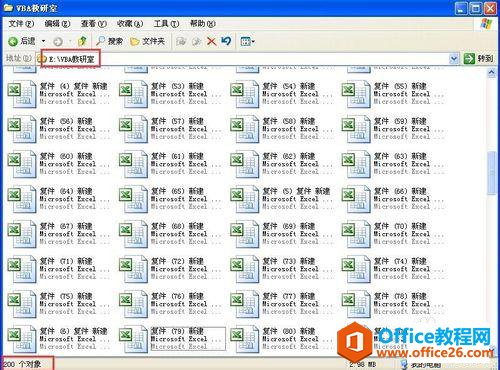This screenshot has height=370, width=500.
Task: Click status bar text 200 个对象
Action: [22, 364]
